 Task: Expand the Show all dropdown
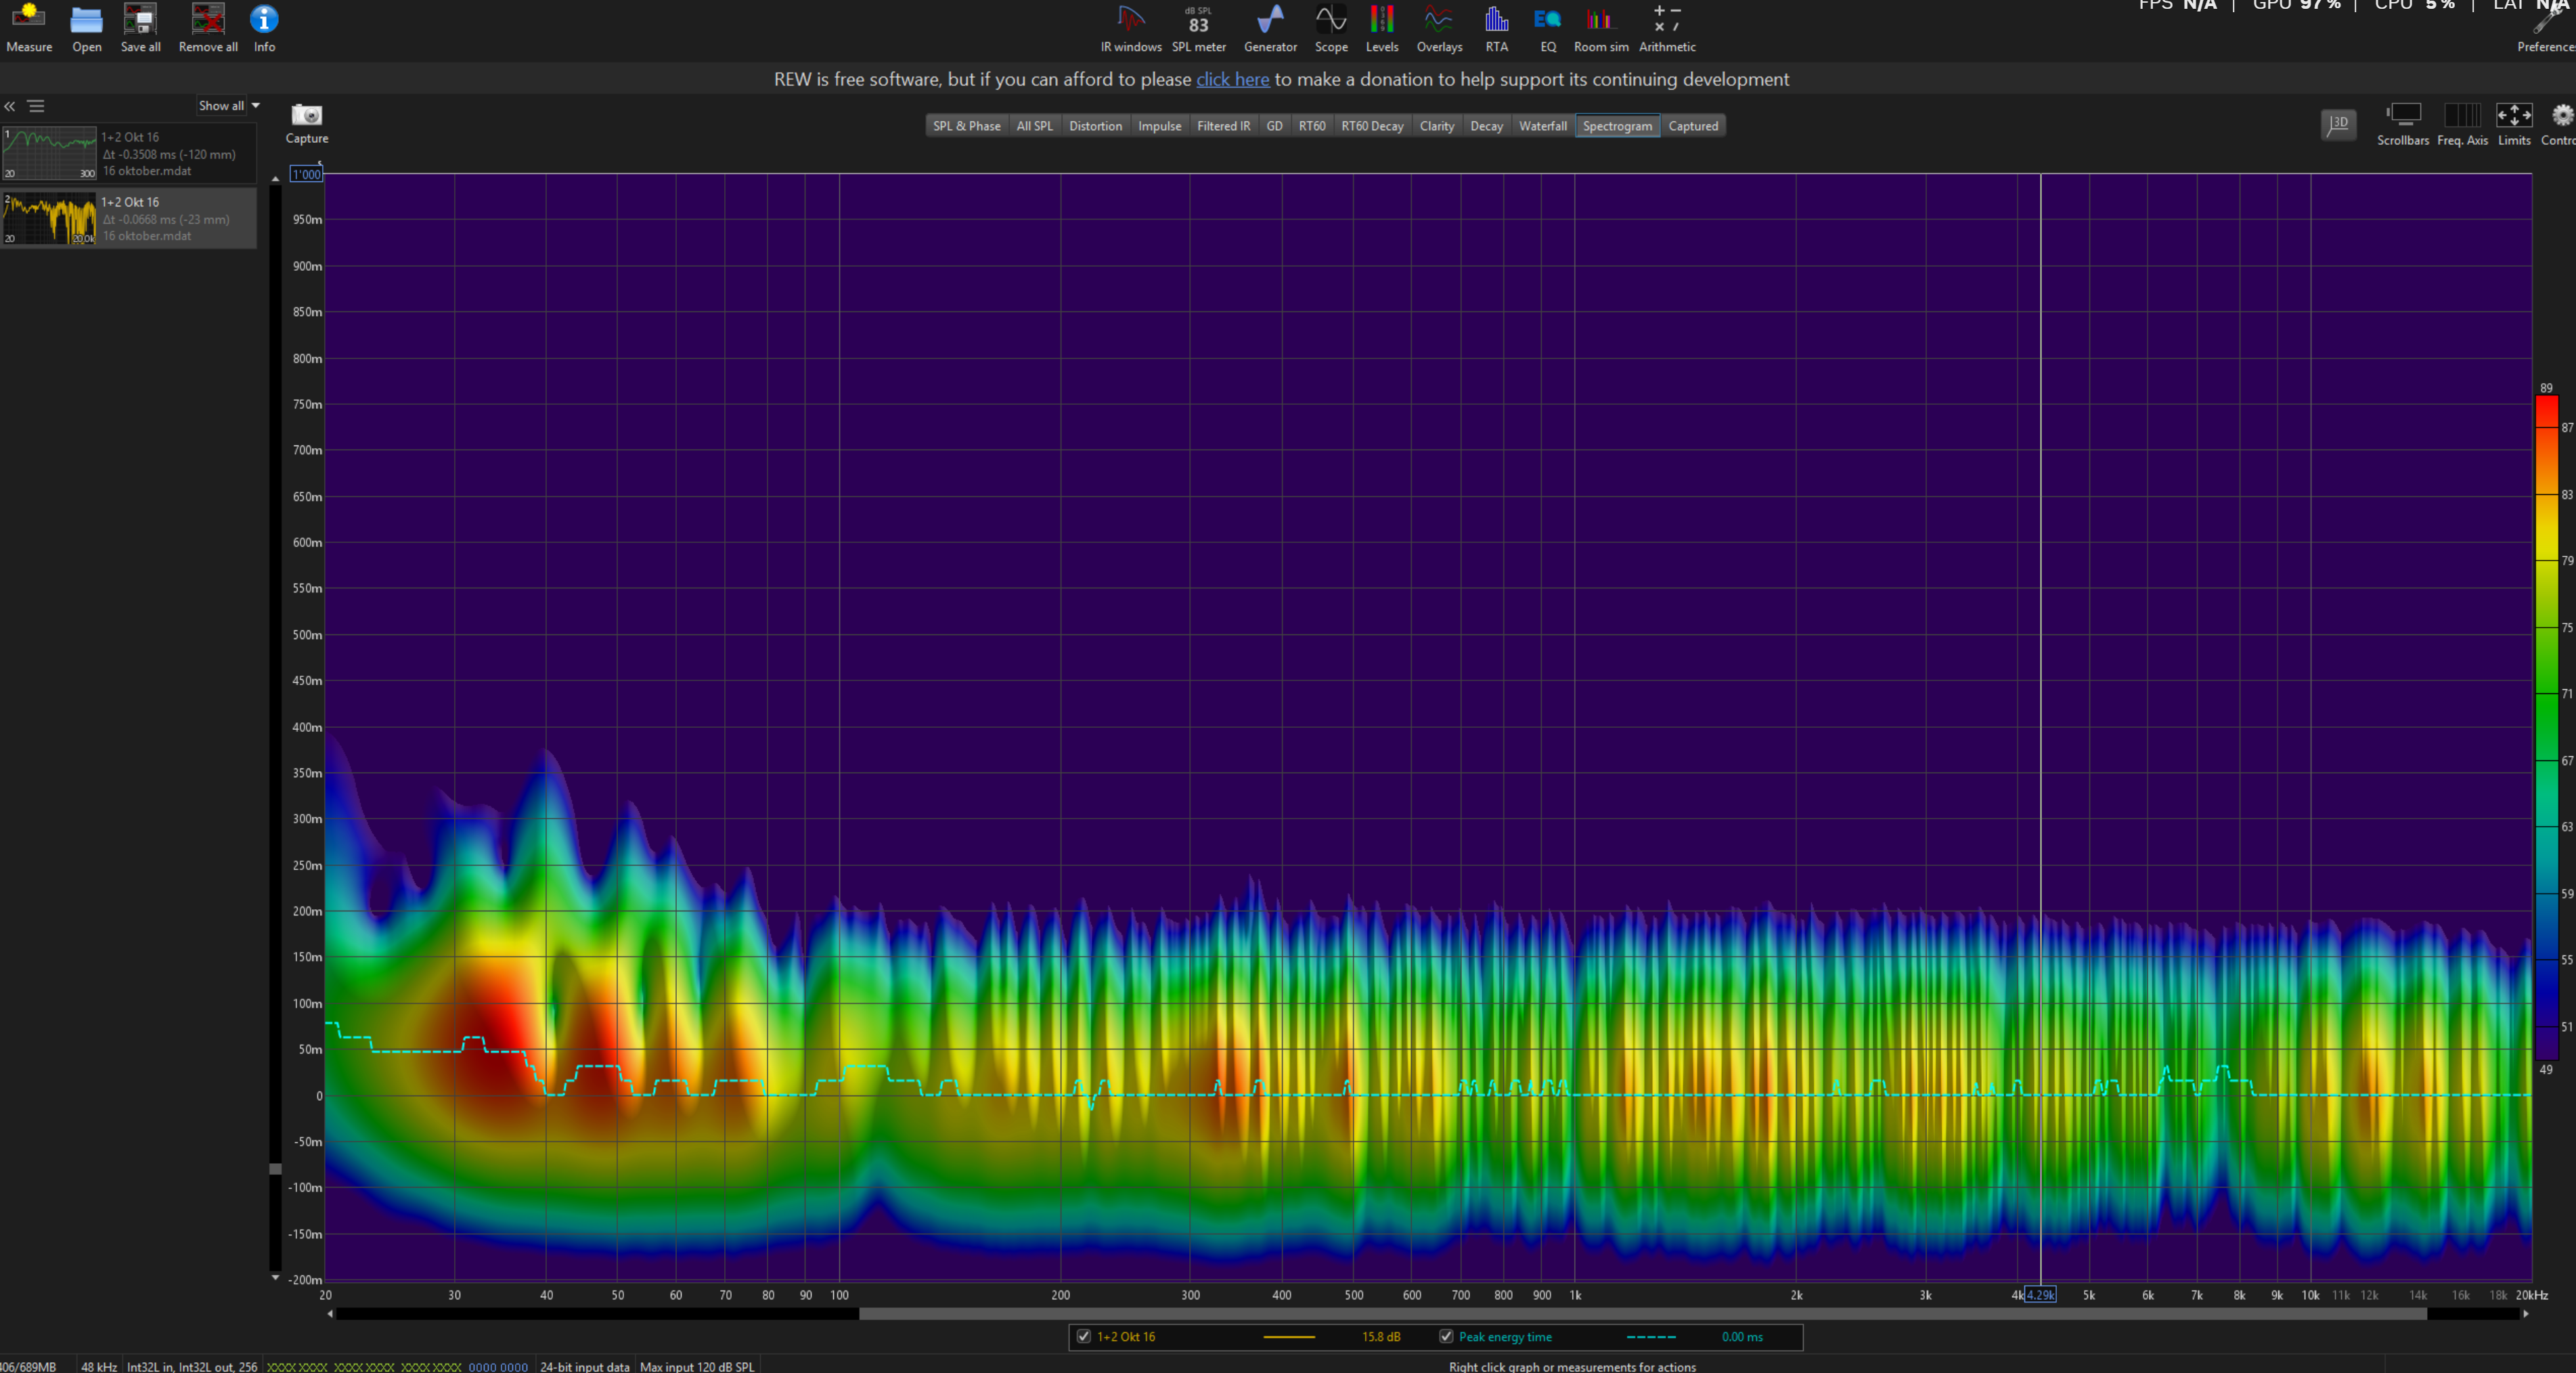click(229, 105)
